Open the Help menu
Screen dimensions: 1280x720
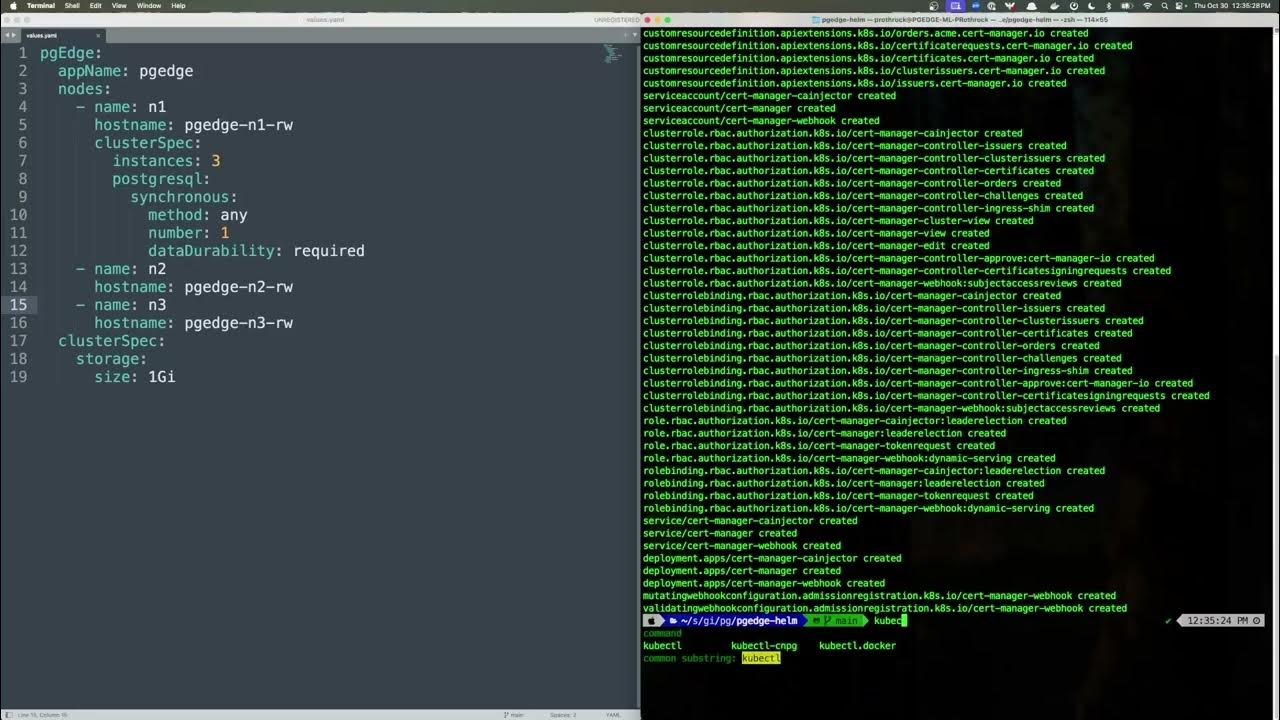coord(178,5)
